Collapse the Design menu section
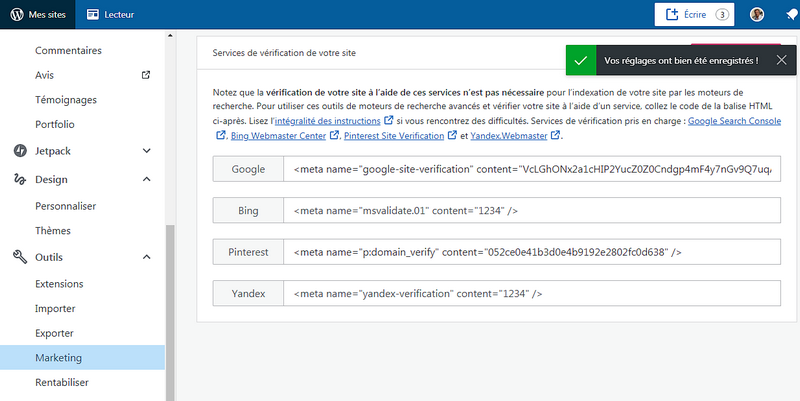 [147, 179]
